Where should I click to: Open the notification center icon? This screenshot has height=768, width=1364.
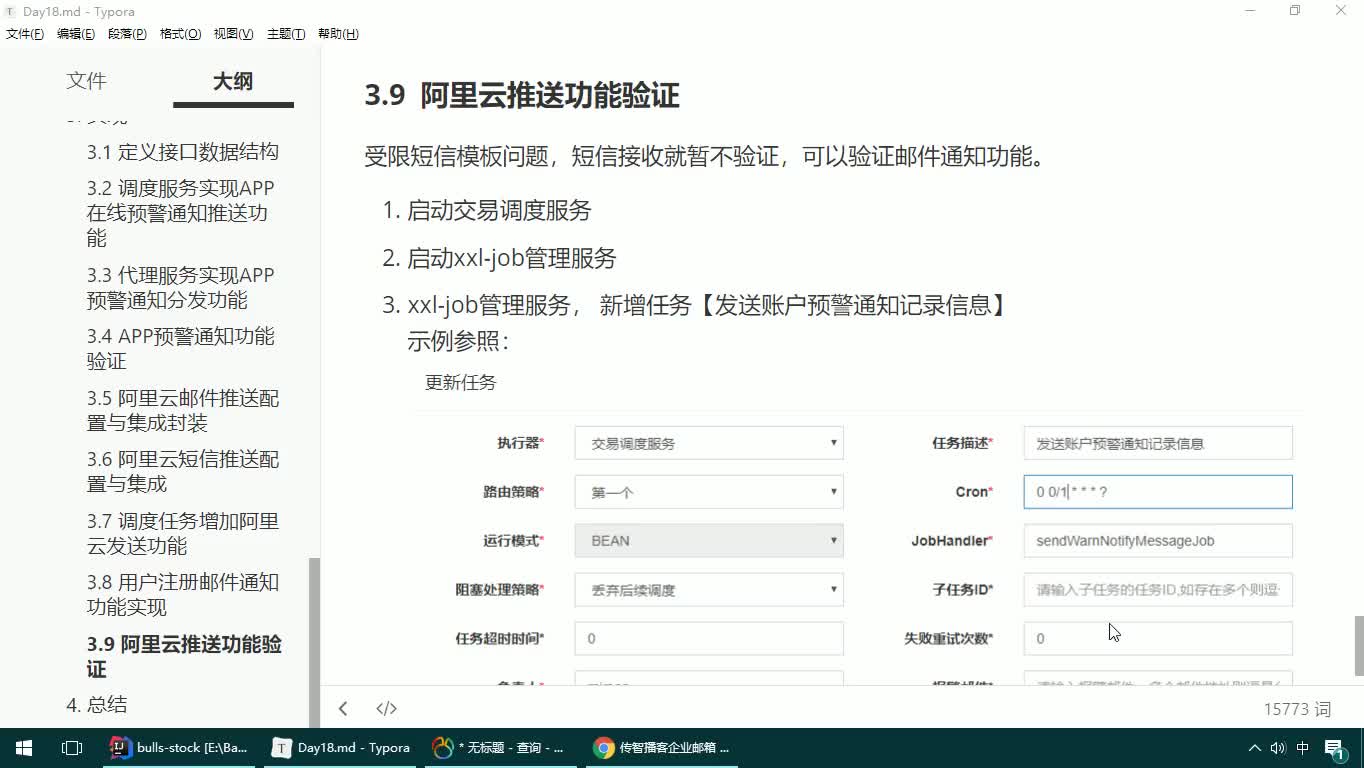1335,749
